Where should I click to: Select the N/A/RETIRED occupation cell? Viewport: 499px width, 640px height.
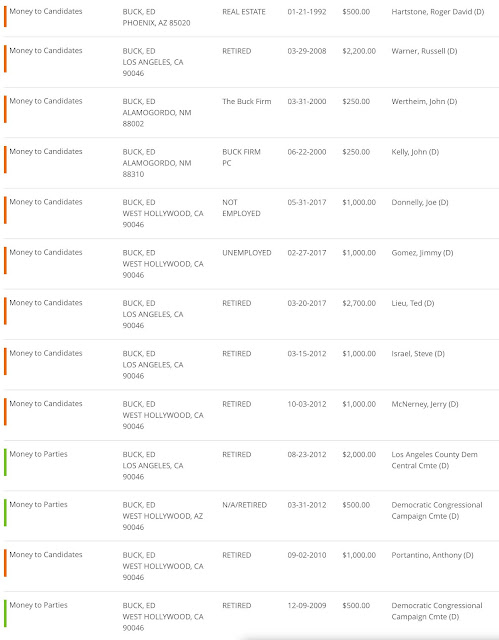(244, 505)
